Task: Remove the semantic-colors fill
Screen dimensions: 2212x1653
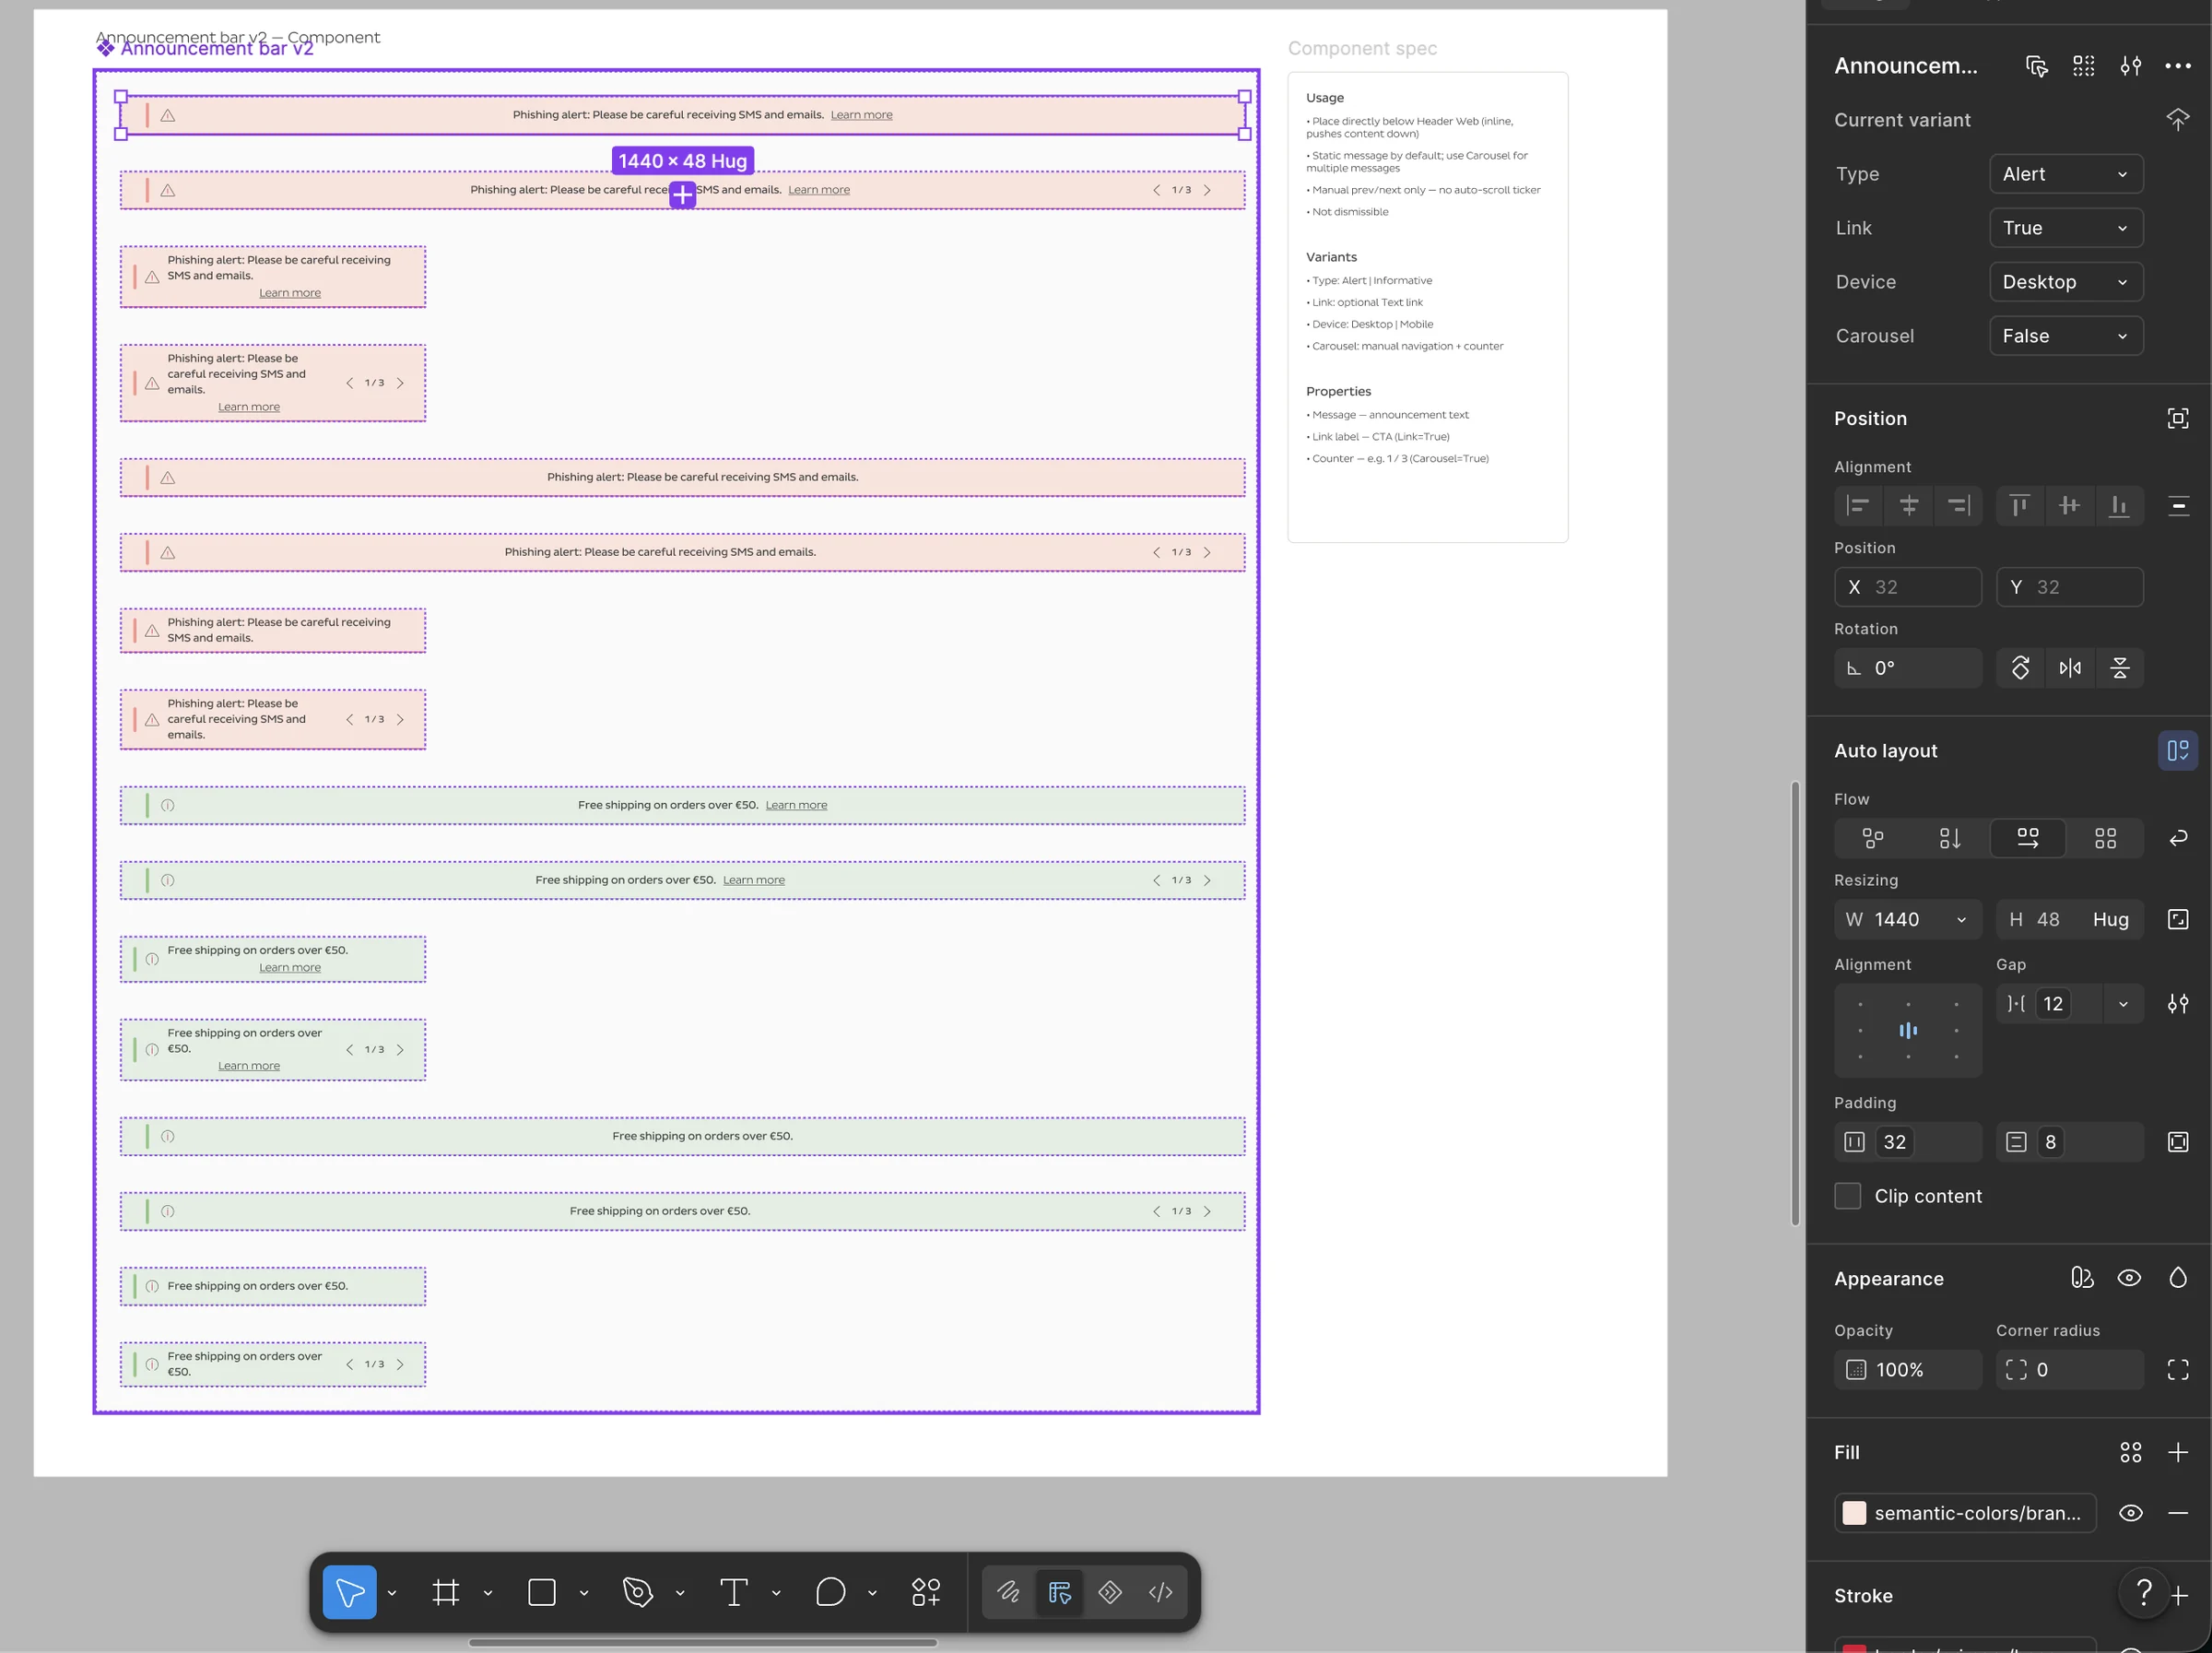Action: point(2178,1513)
